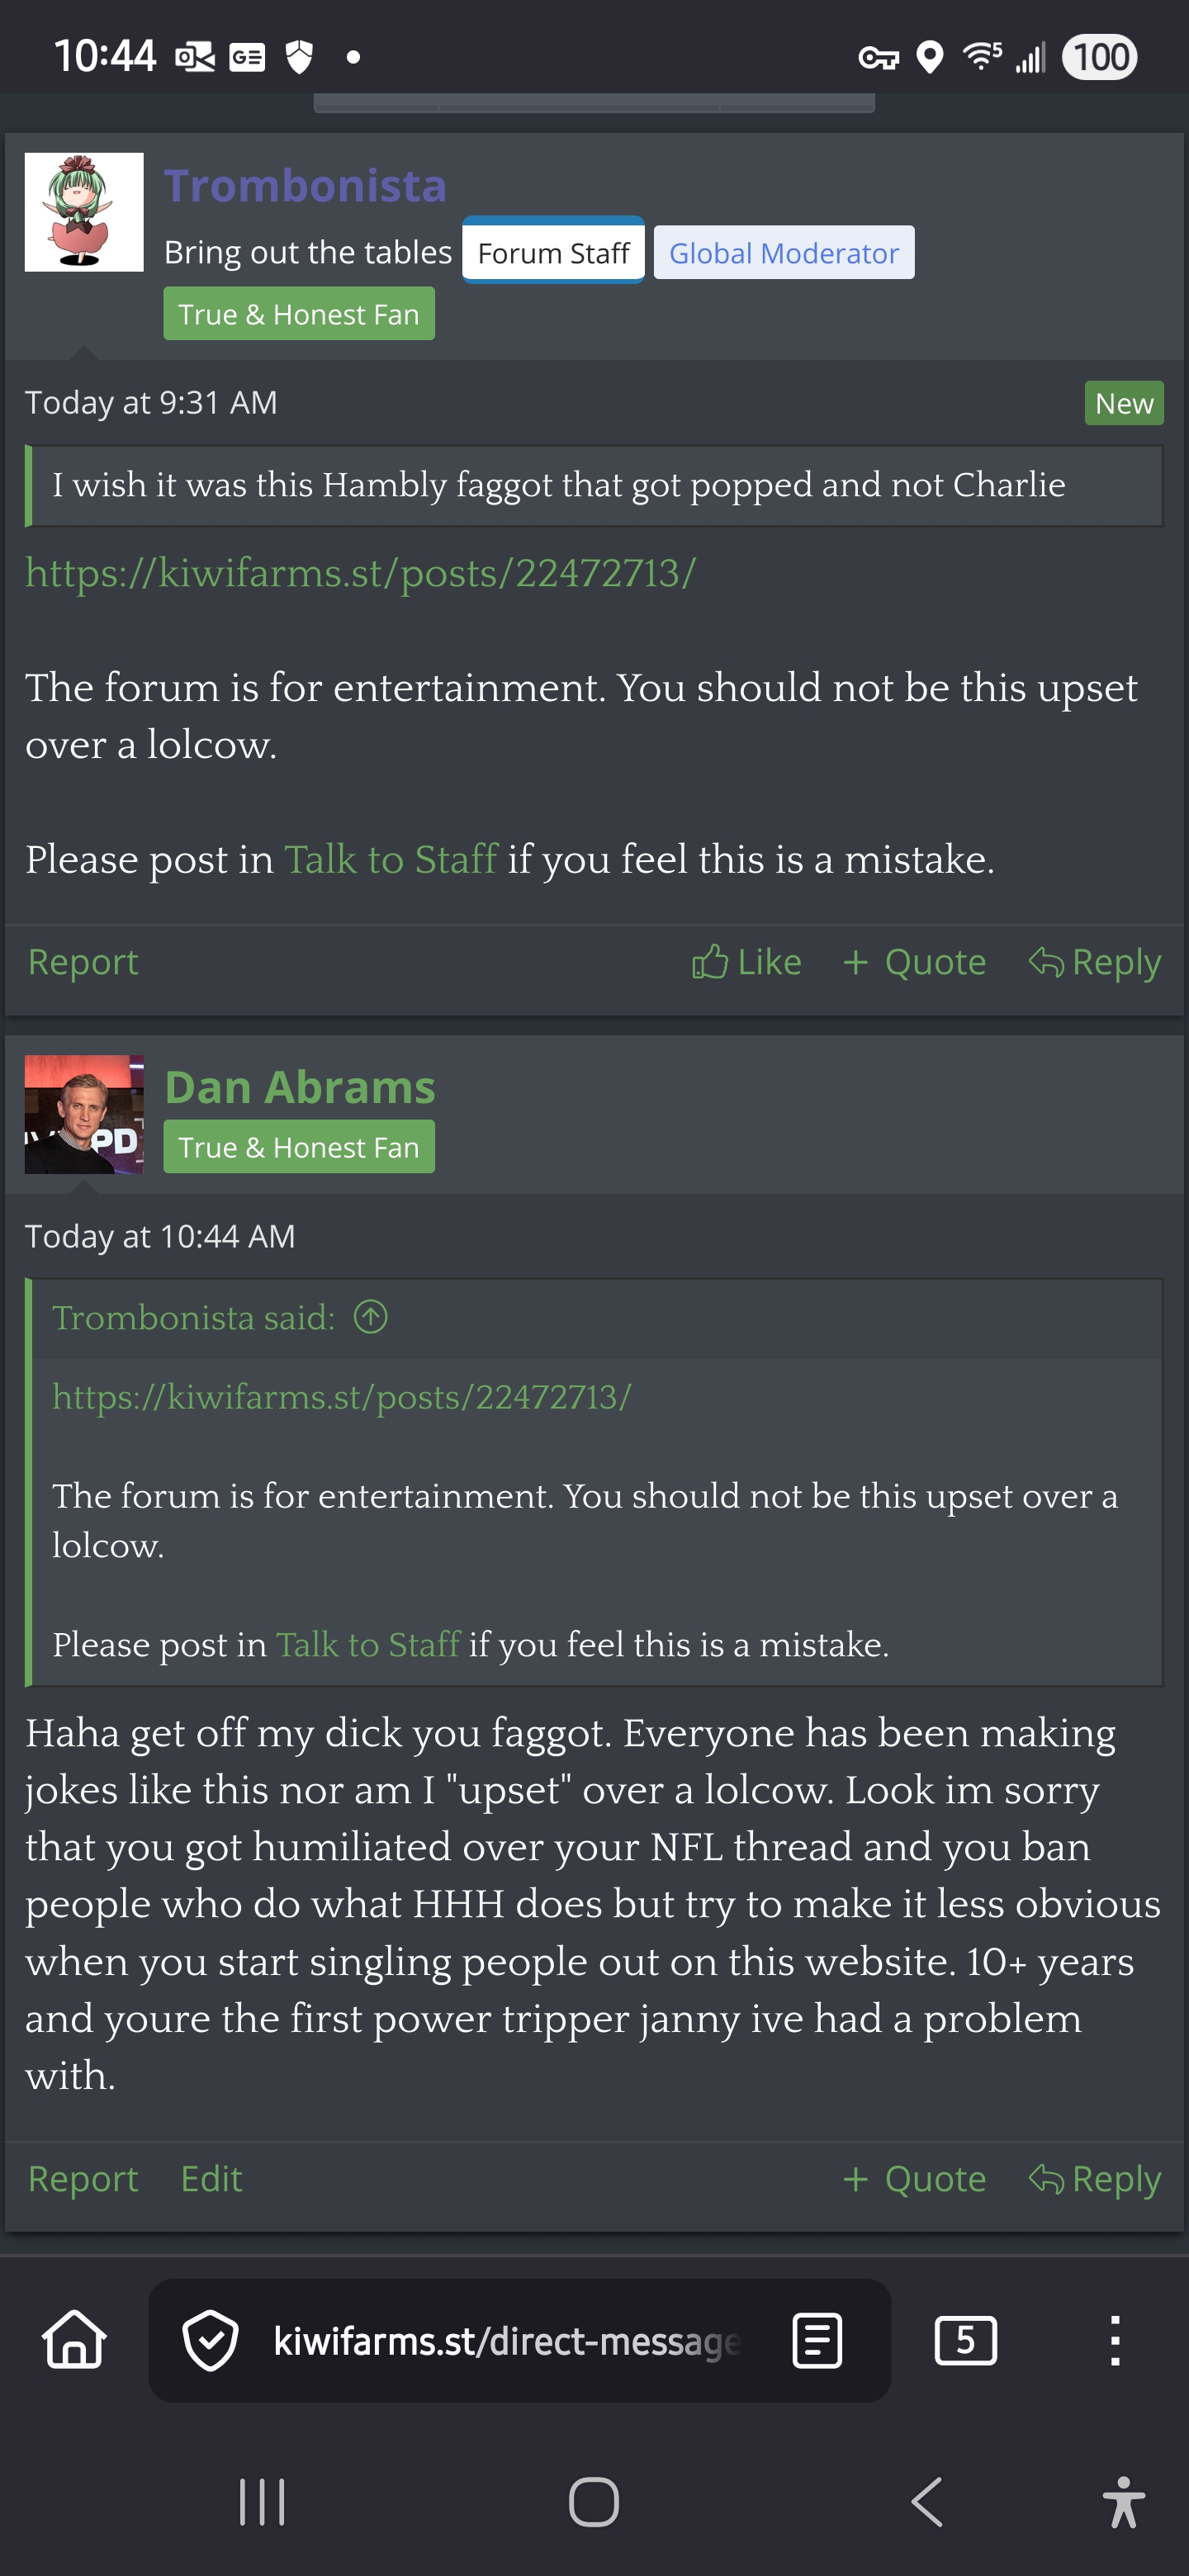Tap the accessibility shortcut icon
This screenshot has width=1189, height=2576.
tap(1122, 2502)
